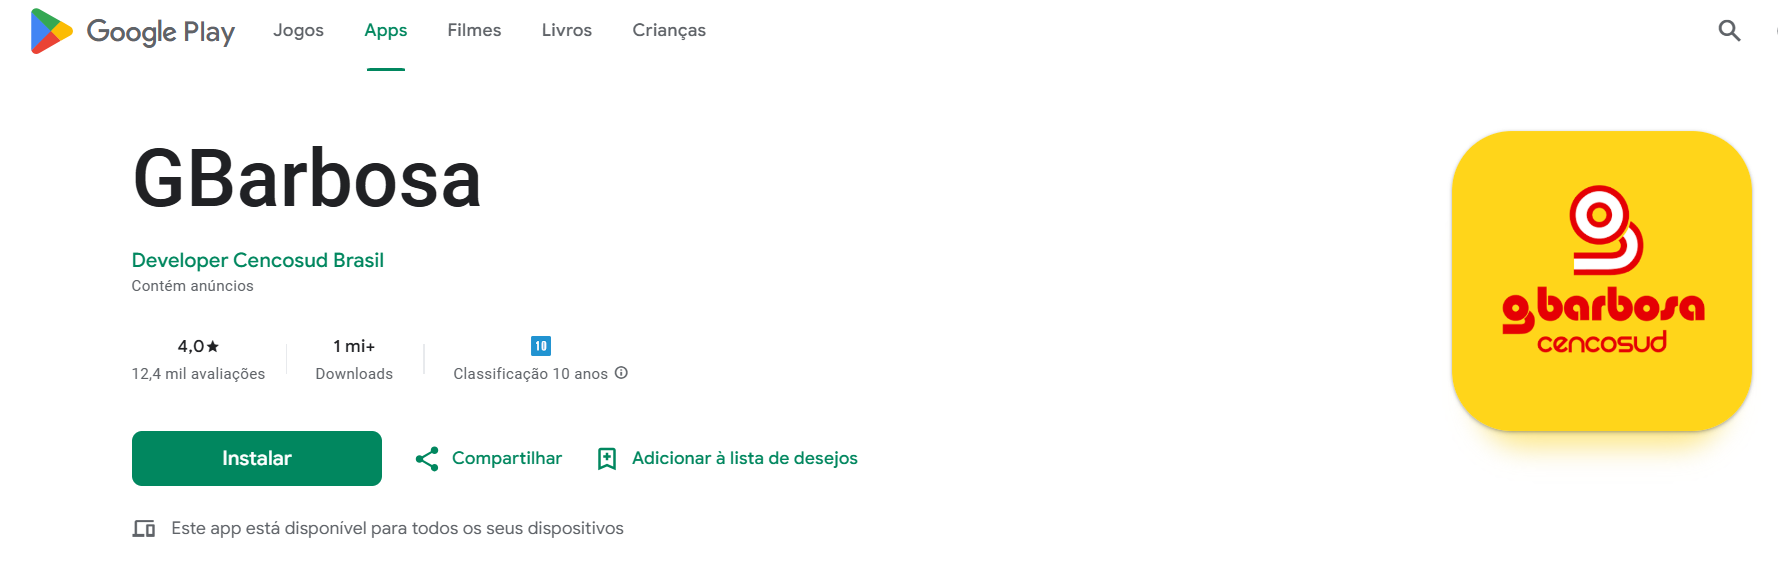Open the Crianças tab

point(668,30)
